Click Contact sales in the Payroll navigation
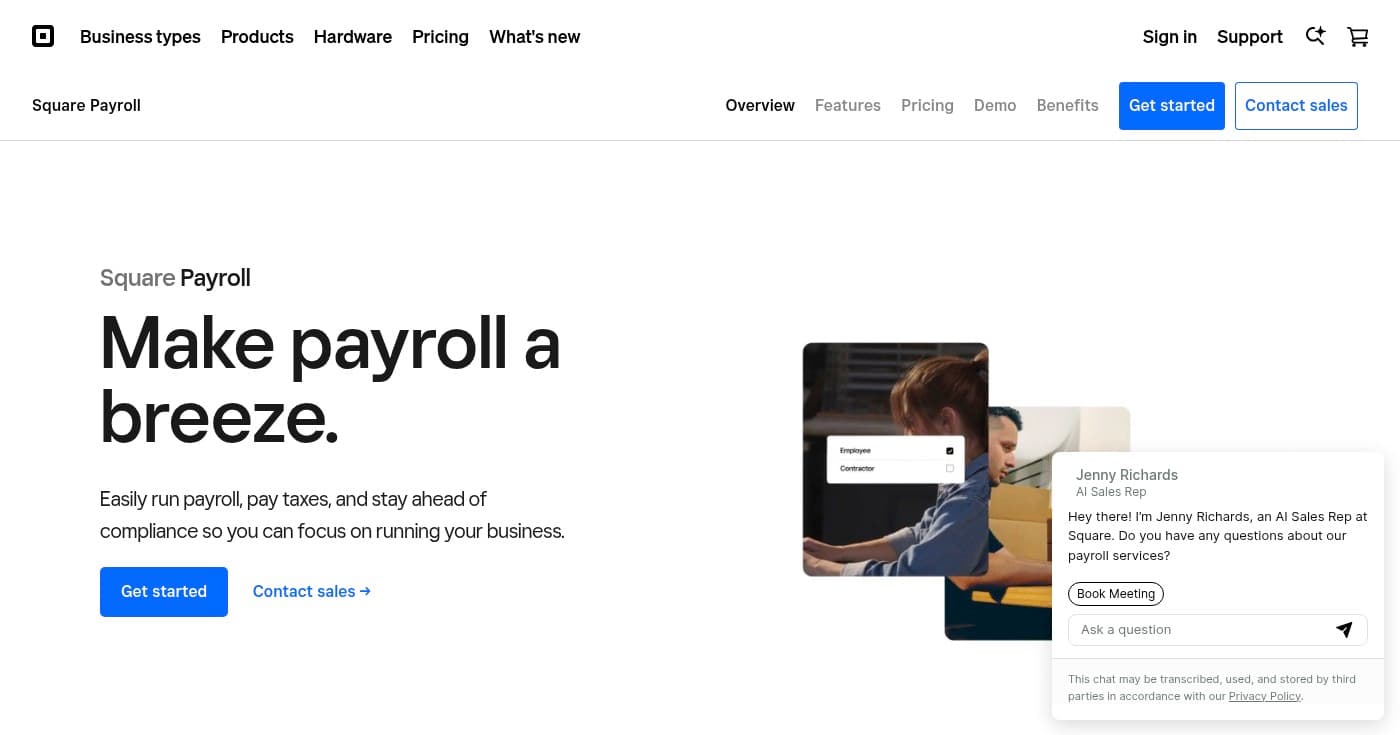Screen dimensions: 1400x735 pos(1296,105)
